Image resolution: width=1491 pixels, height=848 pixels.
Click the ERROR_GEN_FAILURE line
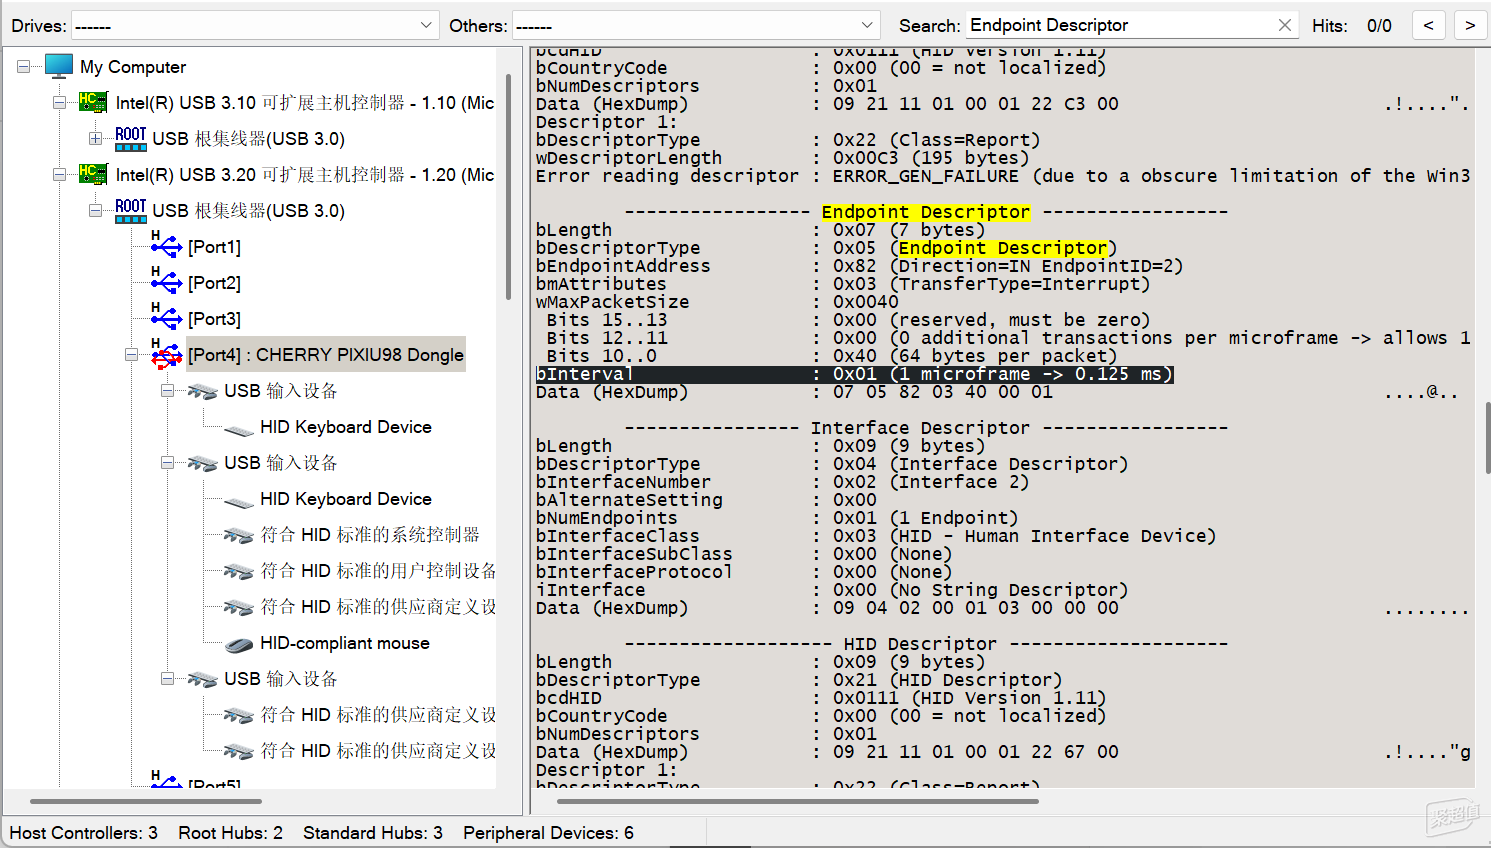pos(1003,176)
